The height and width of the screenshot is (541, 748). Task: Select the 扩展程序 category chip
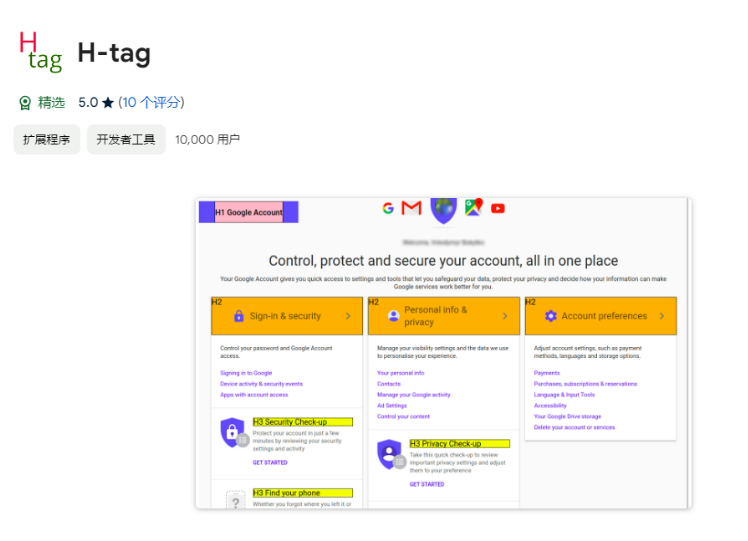(x=47, y=140)
